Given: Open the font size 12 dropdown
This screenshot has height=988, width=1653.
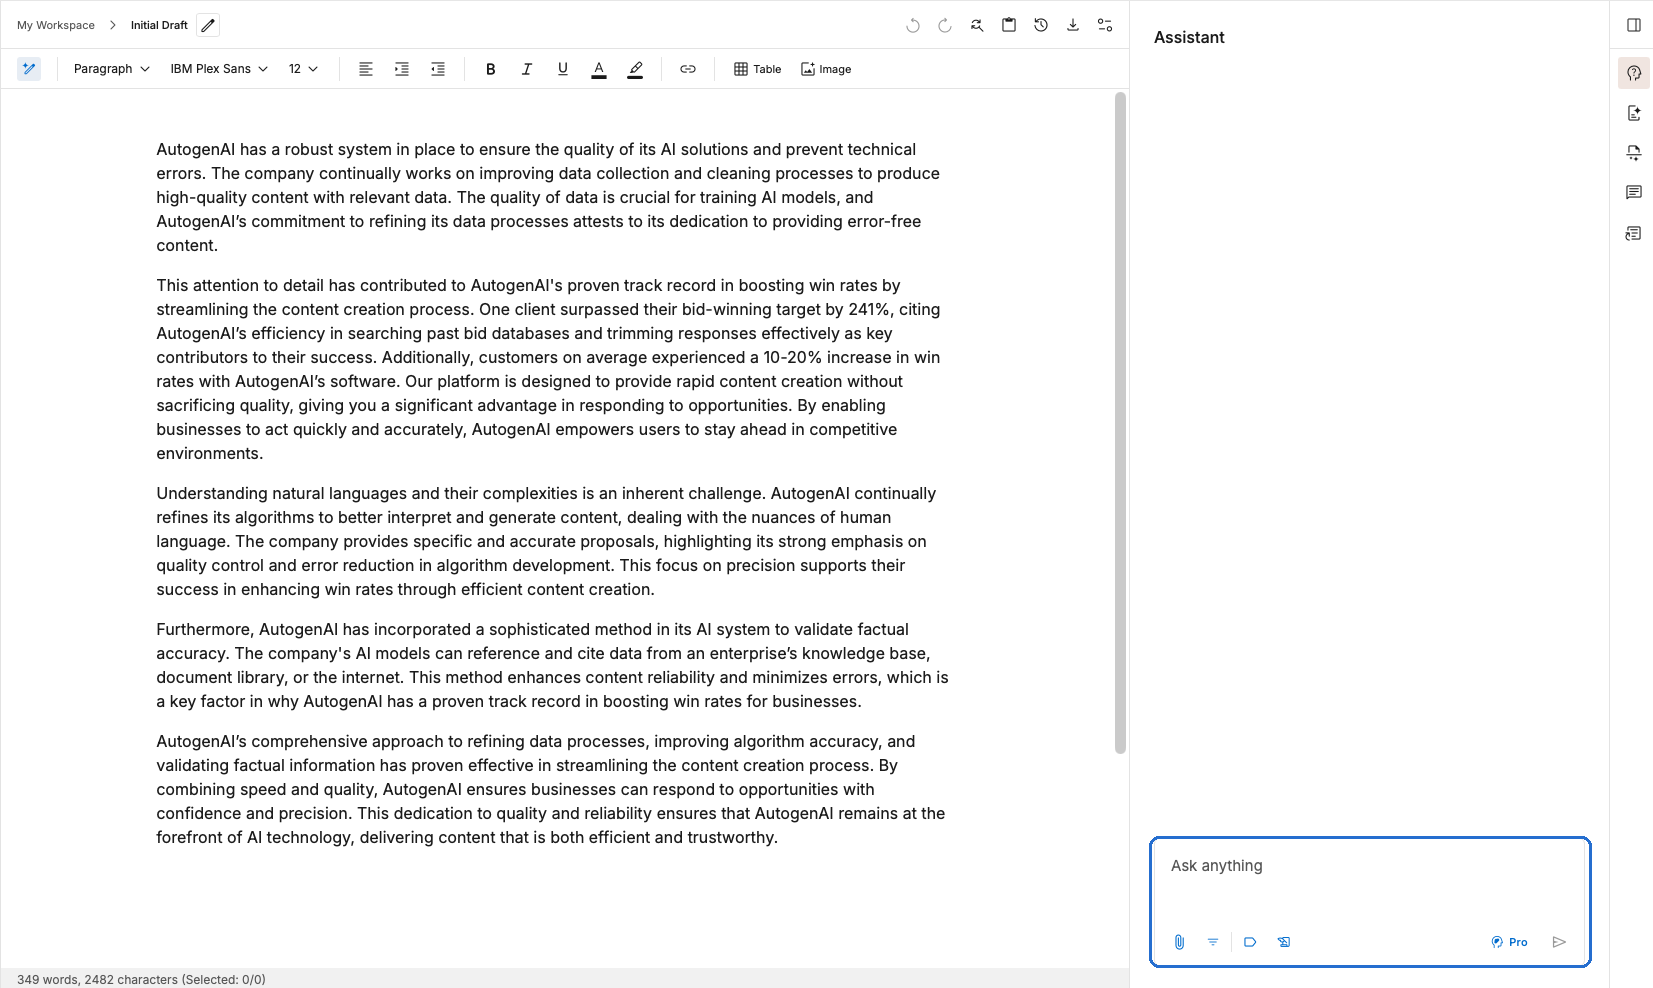Looking at the screenshot, I should (303, 69).
